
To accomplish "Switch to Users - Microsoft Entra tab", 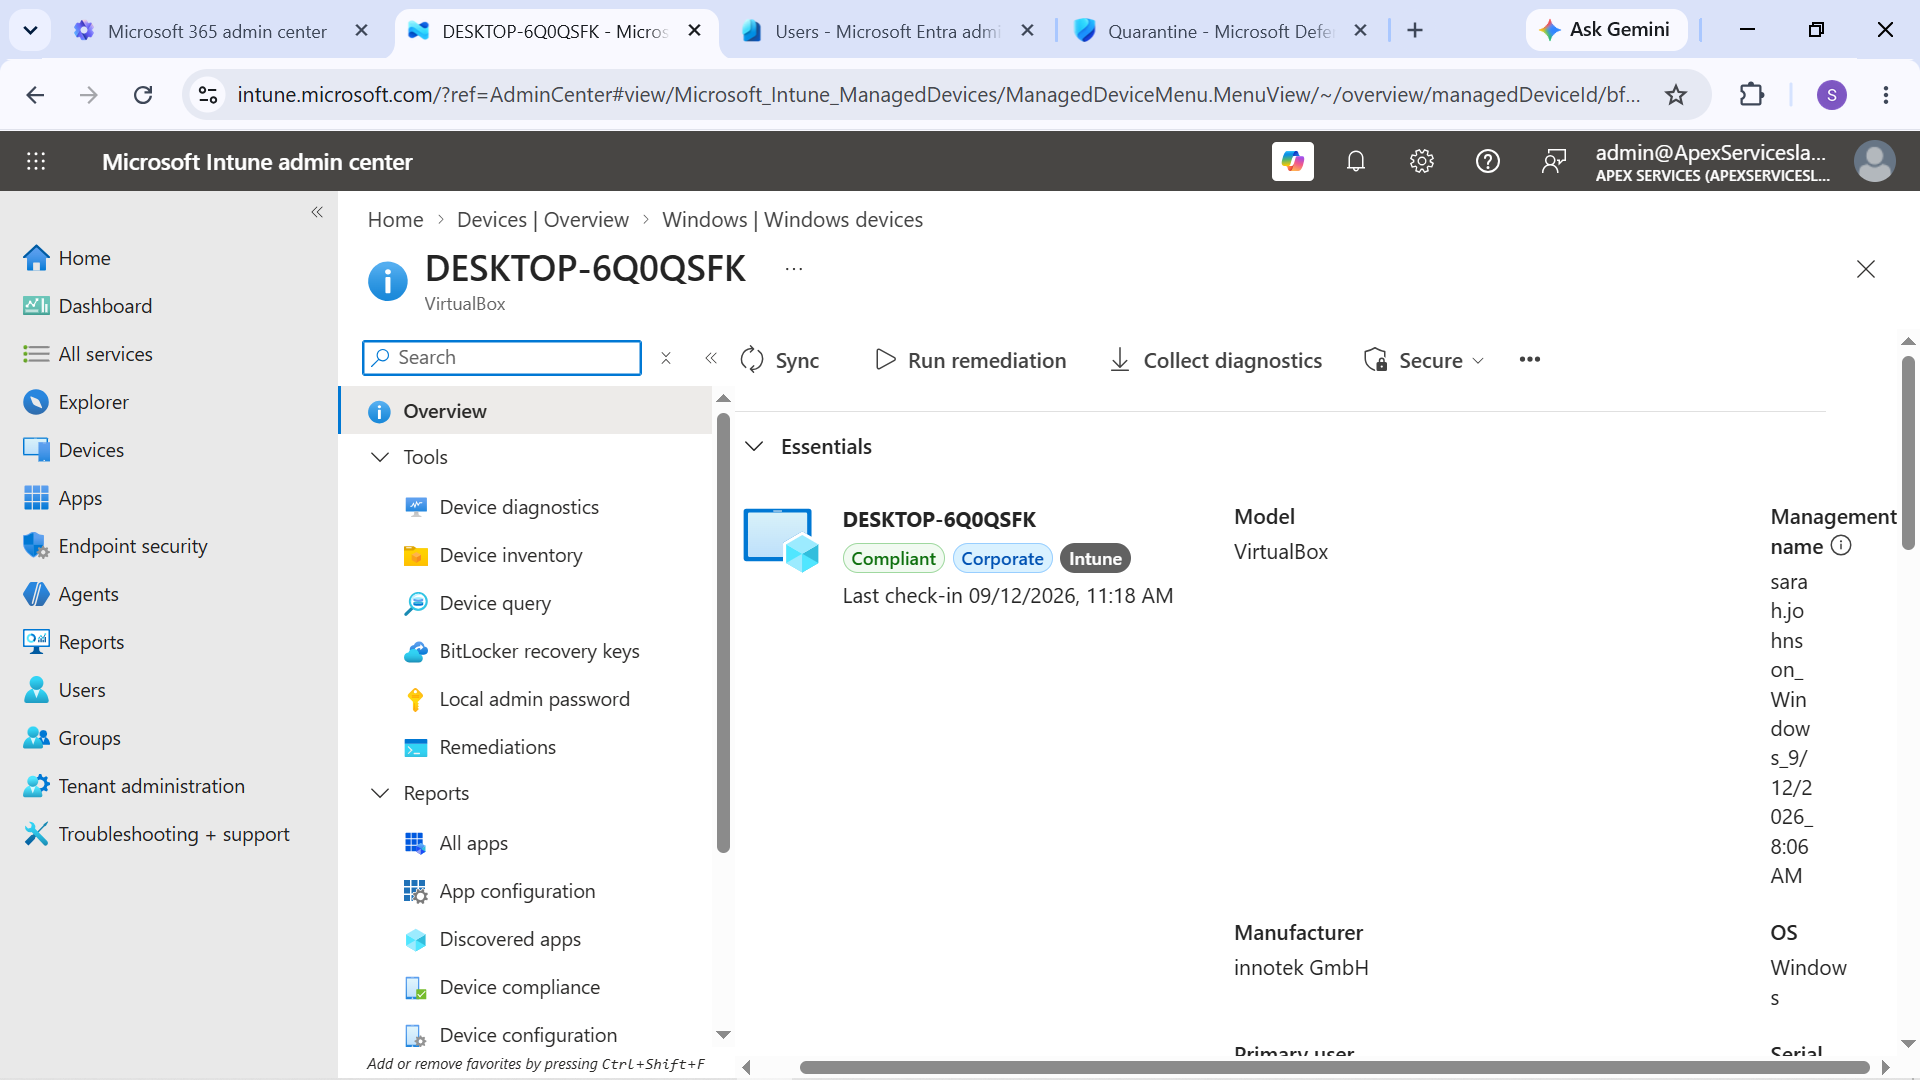I will tap(887, 31).
